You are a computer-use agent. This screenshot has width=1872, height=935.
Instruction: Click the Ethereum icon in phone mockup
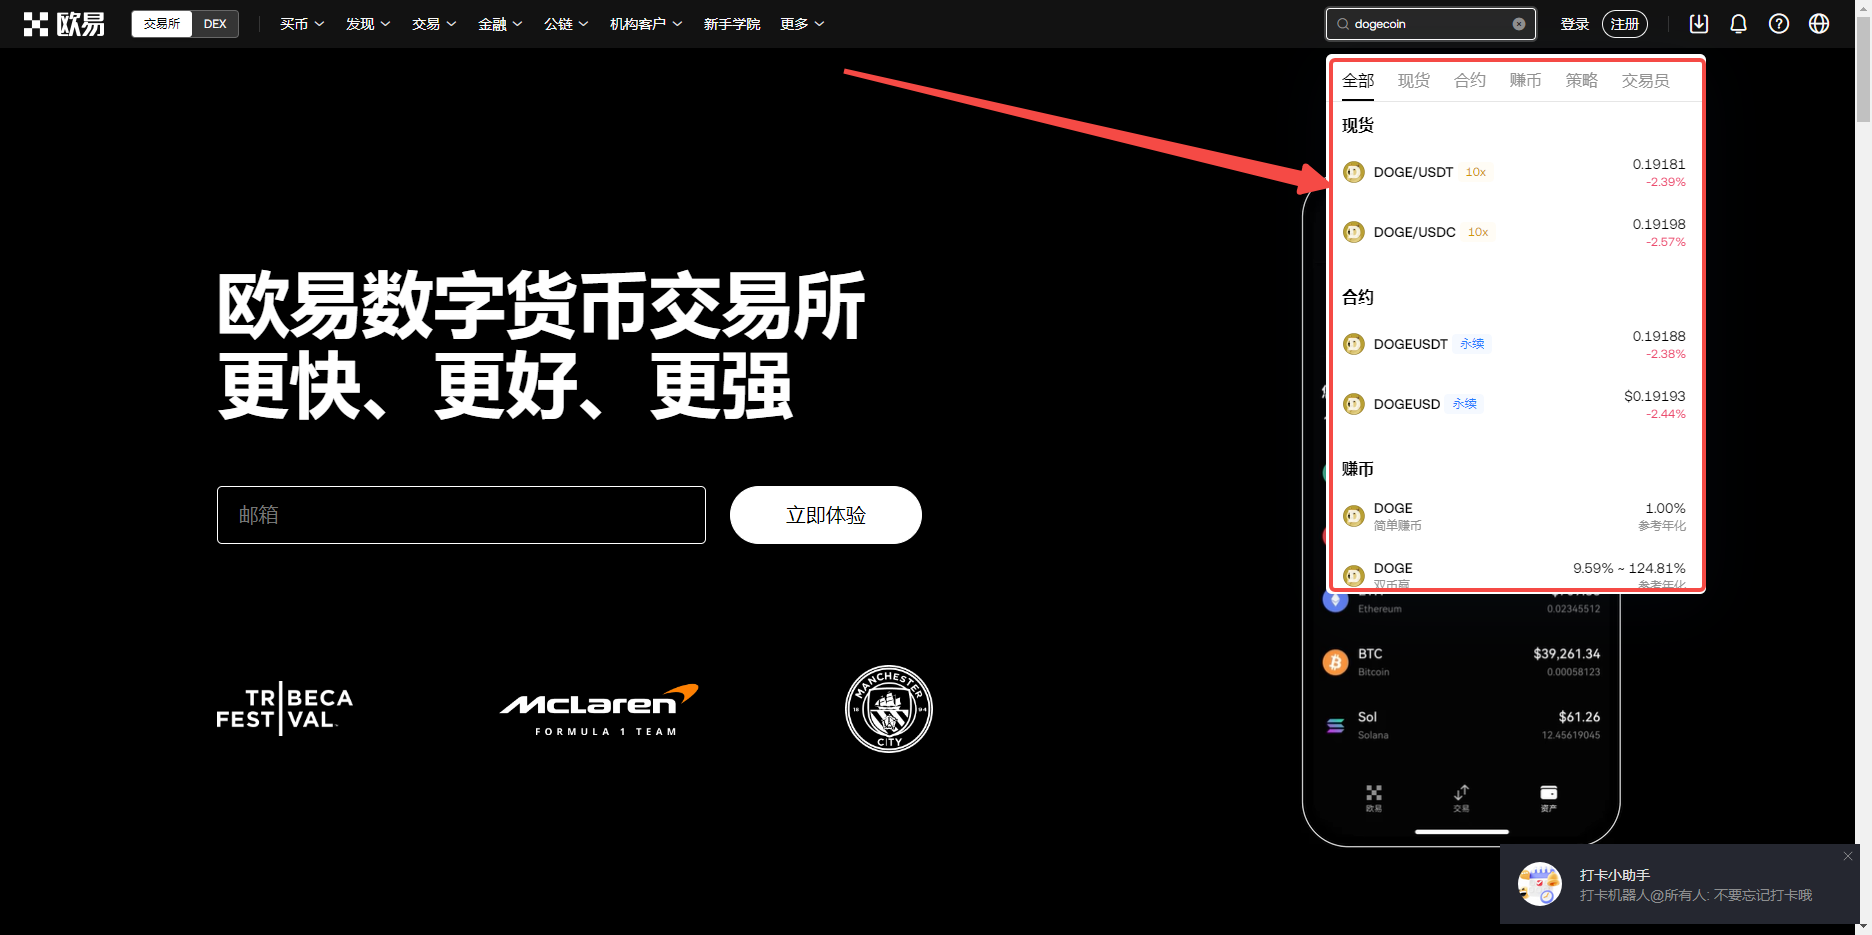pyautogui.click(x=1335, y=600)
